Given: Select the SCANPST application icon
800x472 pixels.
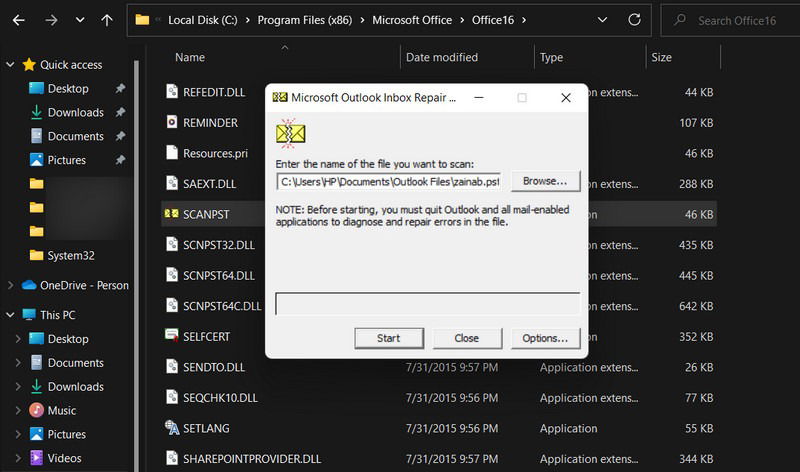Looking at the screenshot, I should click(x=171, y=214).
